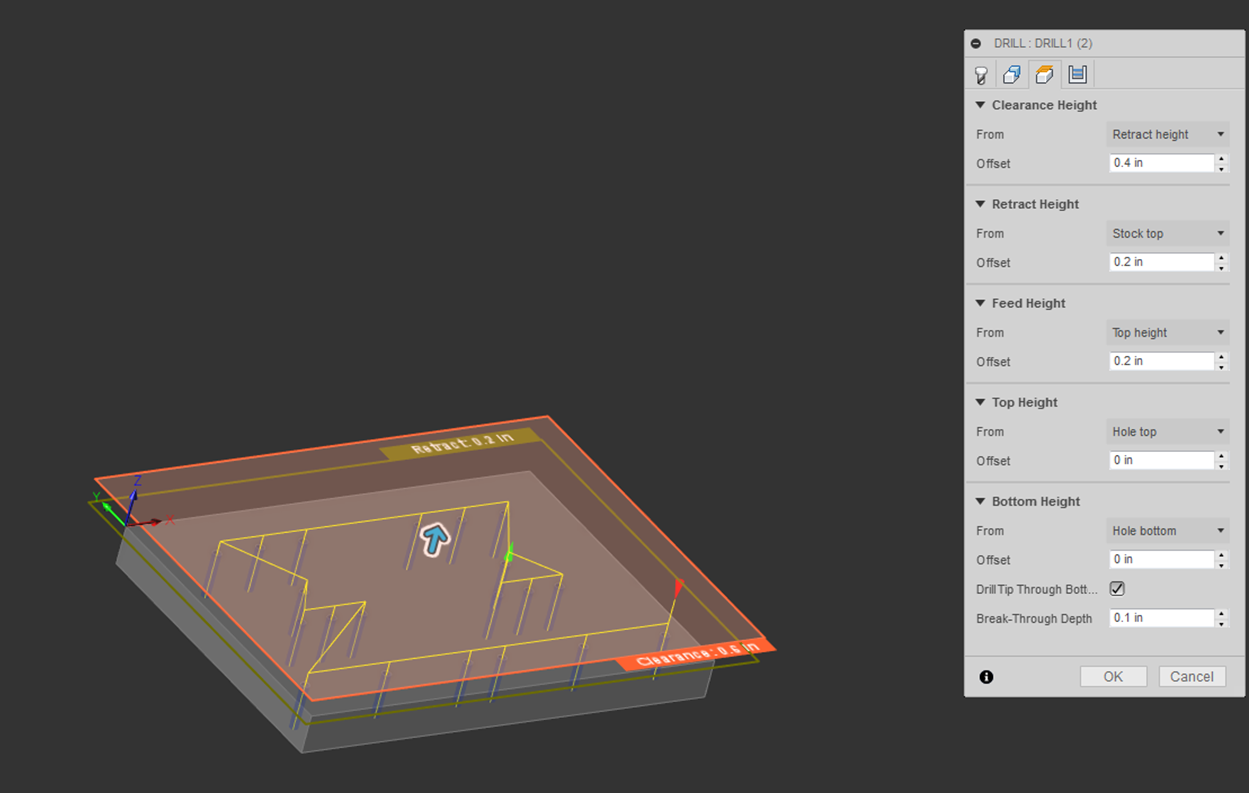Open the Tool tab icon

981,75
